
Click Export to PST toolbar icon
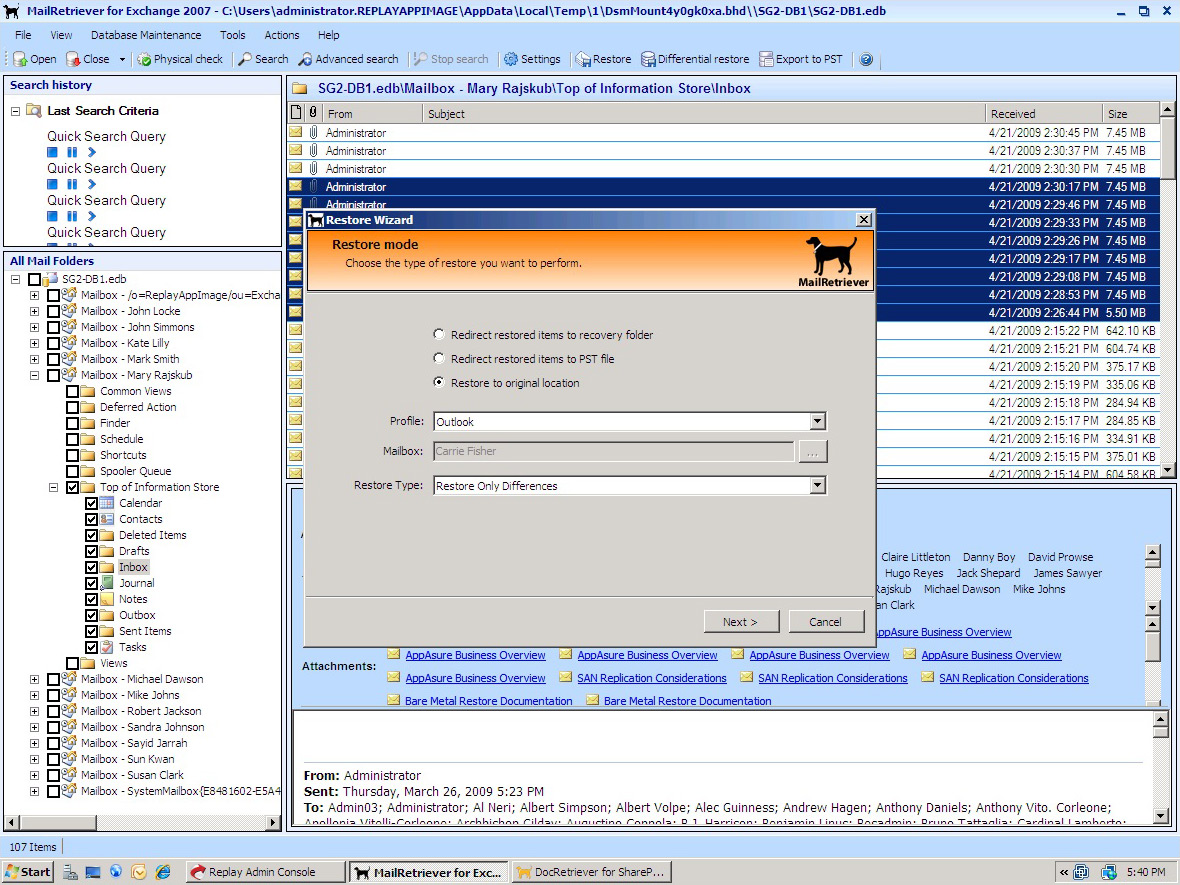pyautogui.click(x=766, y=59)
